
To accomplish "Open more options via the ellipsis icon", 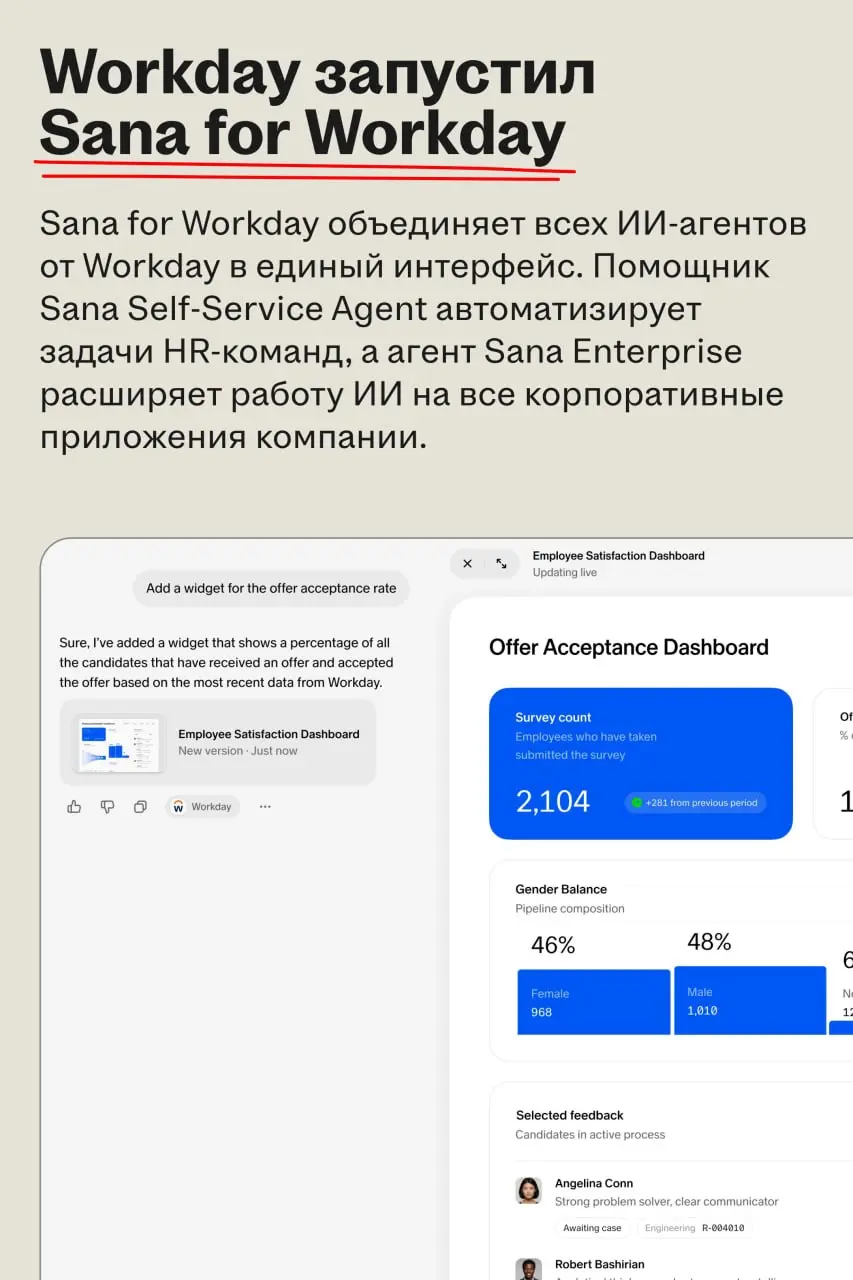I will click(264, 806).
